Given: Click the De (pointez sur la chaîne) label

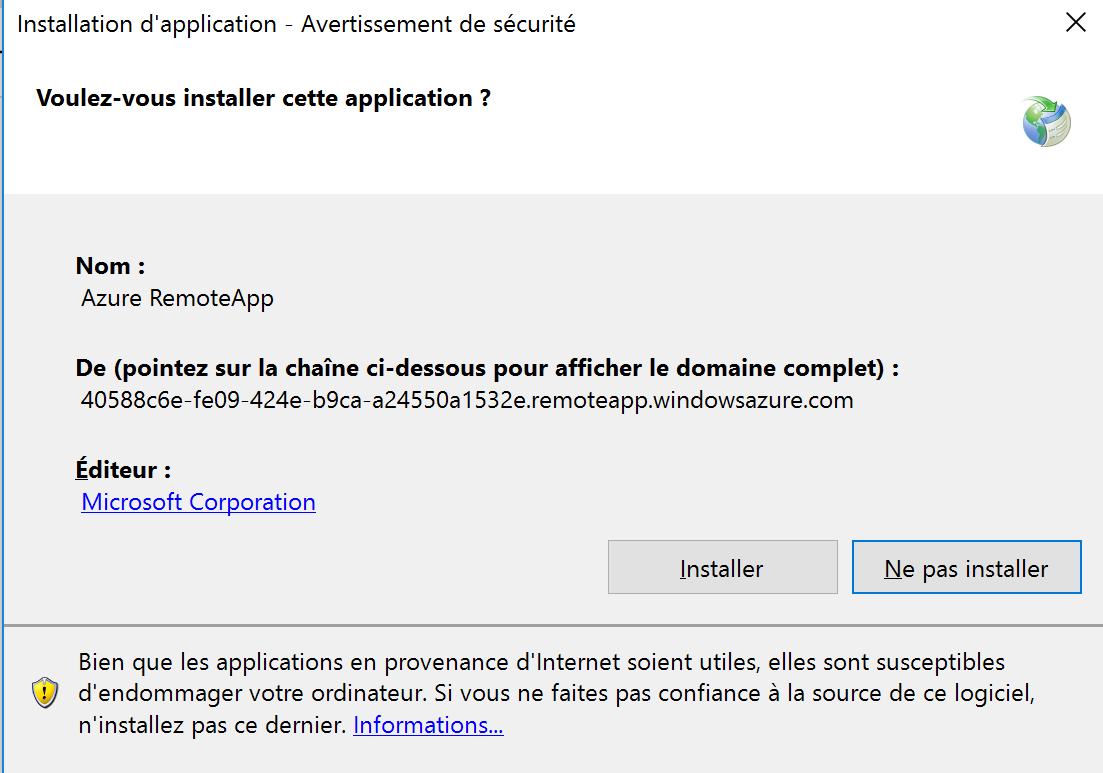Looking at the screenshot, I should pos(487,368).
